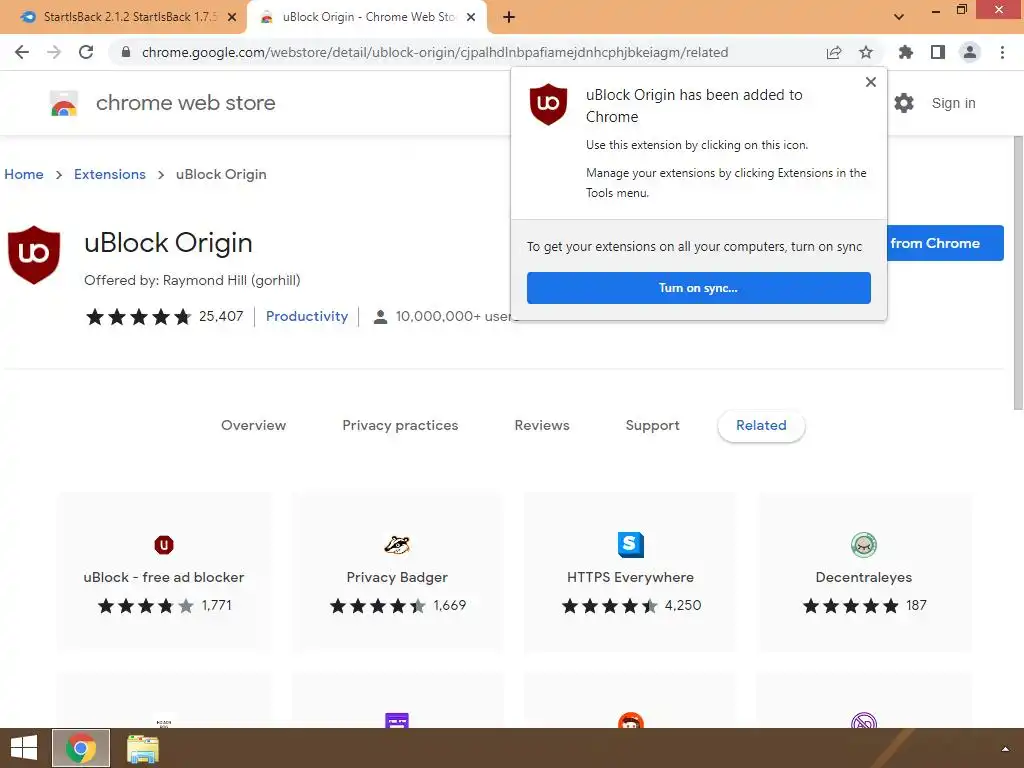Close the uBlock Origin Web Store tab

pyautogui.click(x=471, y=17)
